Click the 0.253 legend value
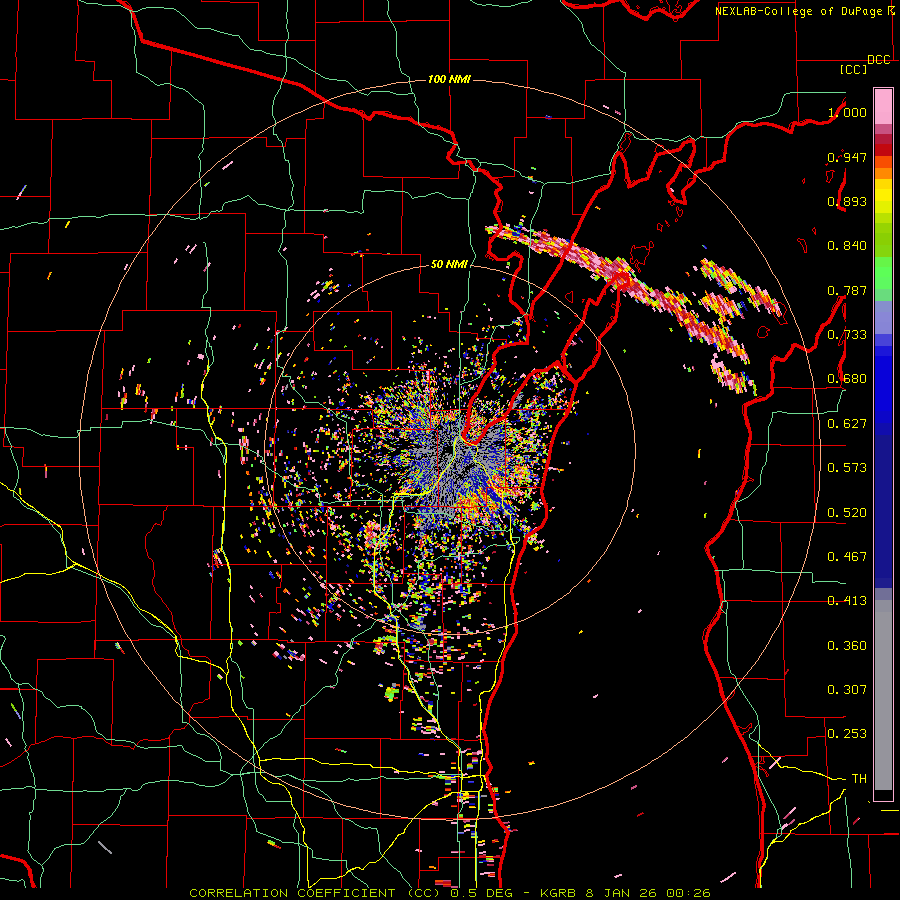900x900 pixels. [847, 734]
